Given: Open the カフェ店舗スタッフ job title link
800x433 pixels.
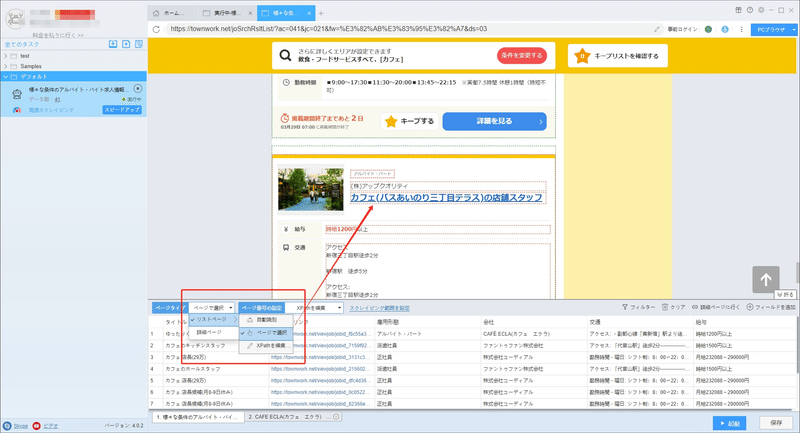Looking at the screenshot, I should (446, 197).
